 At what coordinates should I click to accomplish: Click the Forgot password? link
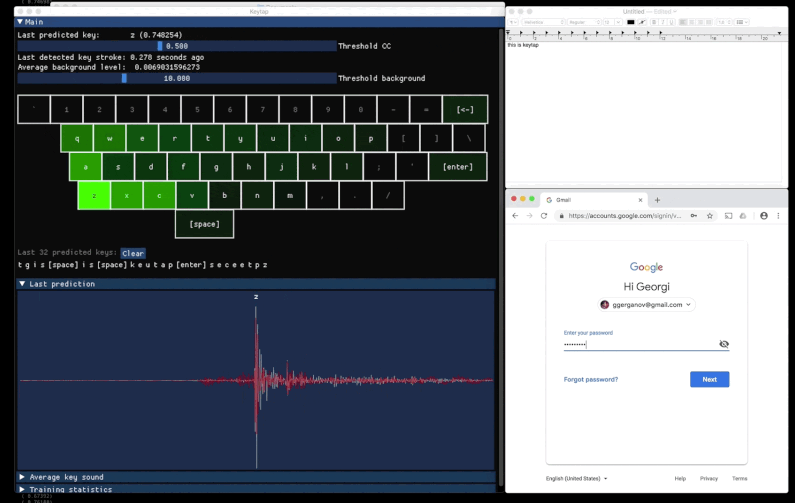click(590, 379)
